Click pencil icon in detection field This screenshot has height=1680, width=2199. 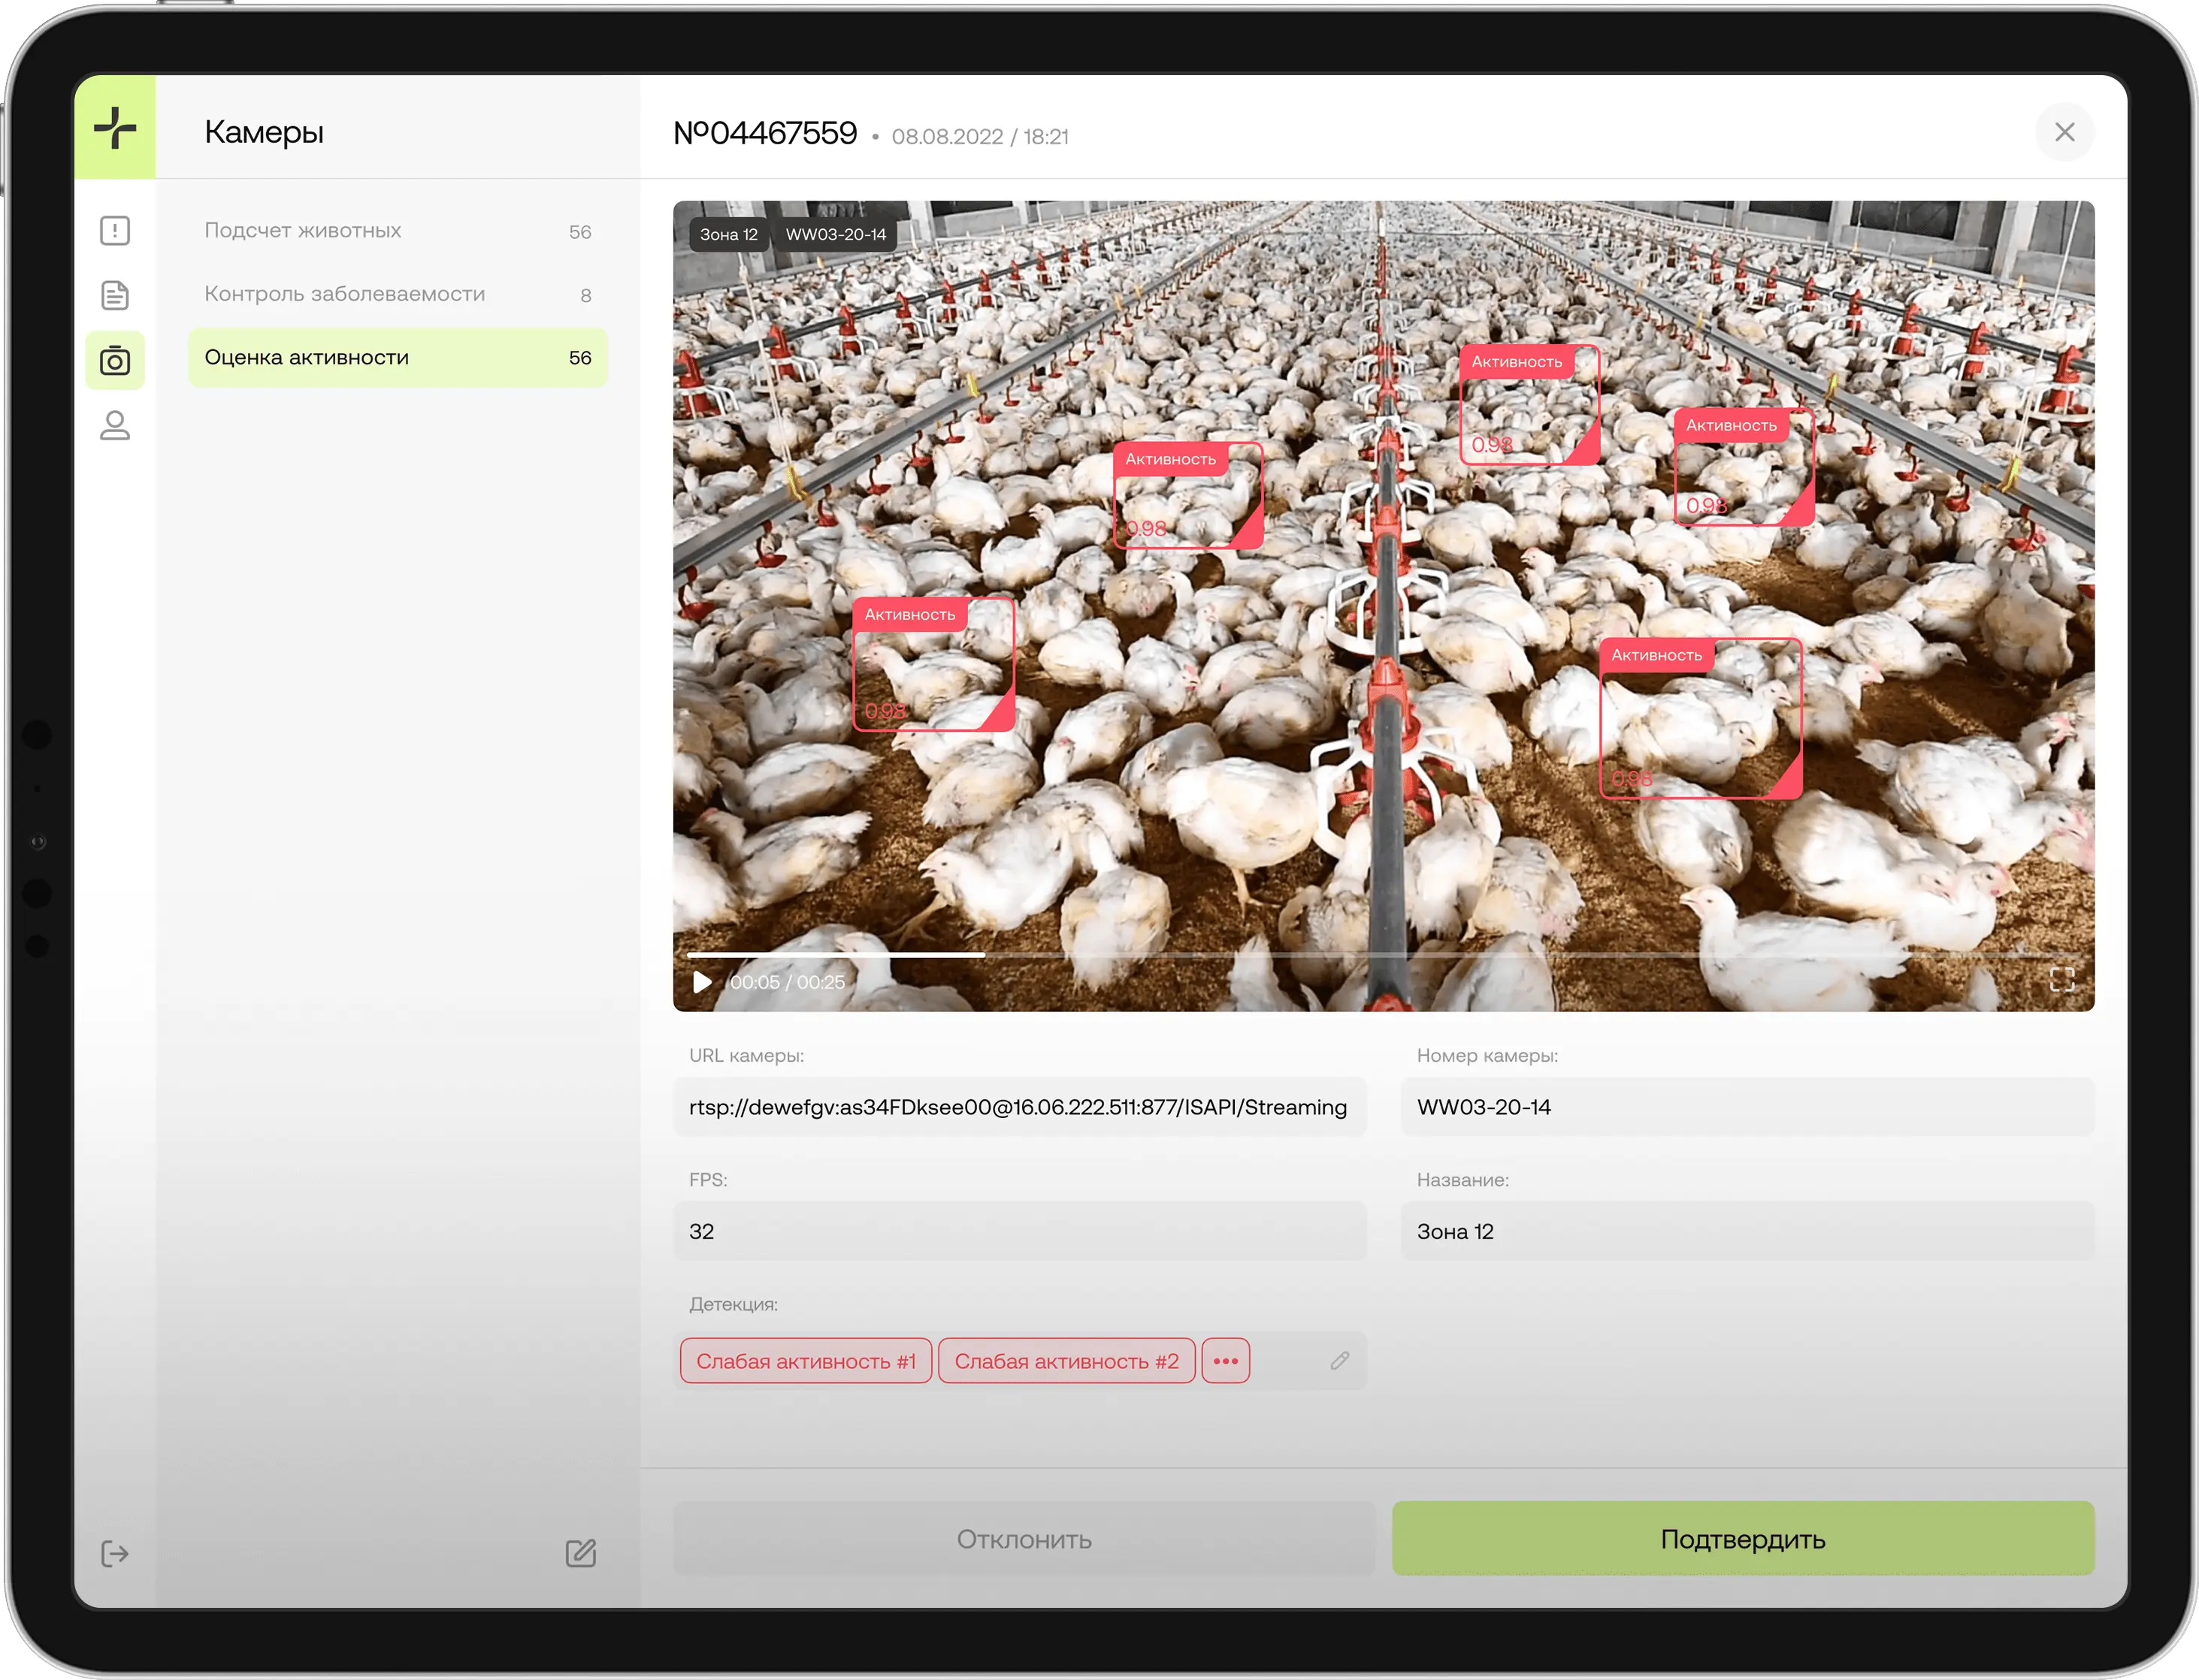(x=1340, y=1361)
